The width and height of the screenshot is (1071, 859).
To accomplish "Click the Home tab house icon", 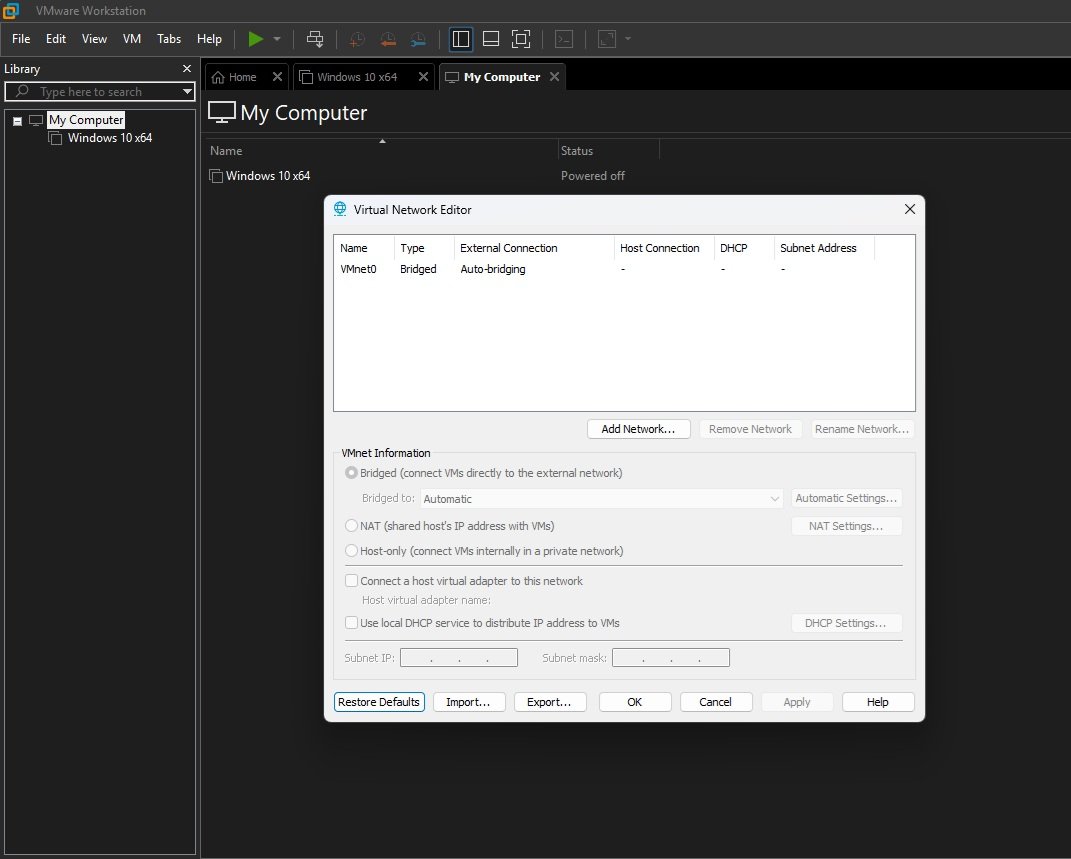I will 218,77.
